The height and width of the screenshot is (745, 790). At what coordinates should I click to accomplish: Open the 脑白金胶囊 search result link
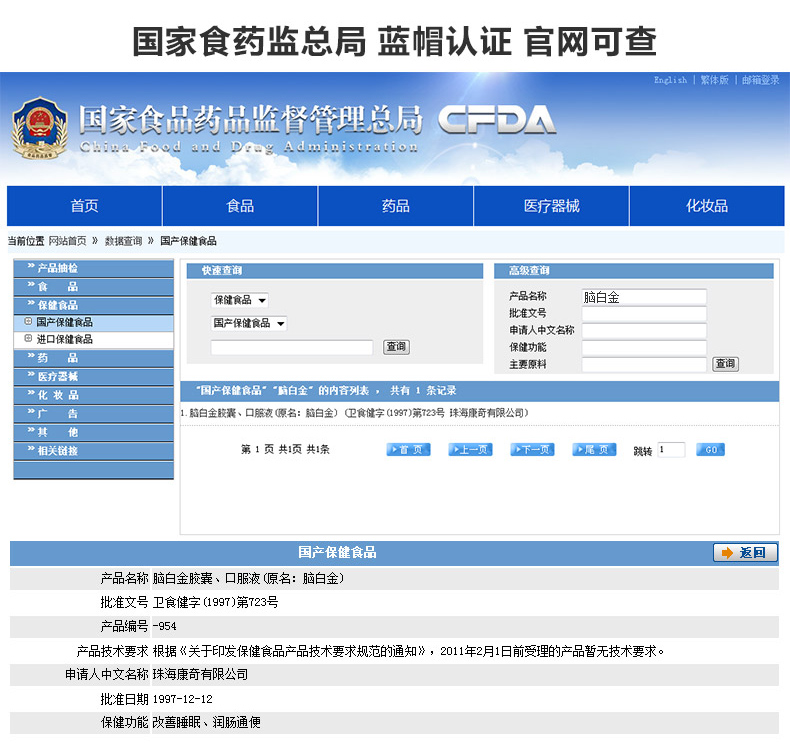pos(354,413)
